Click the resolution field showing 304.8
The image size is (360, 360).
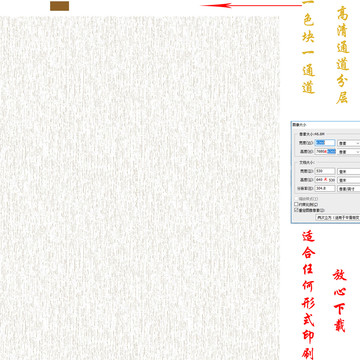pos(325,189)
